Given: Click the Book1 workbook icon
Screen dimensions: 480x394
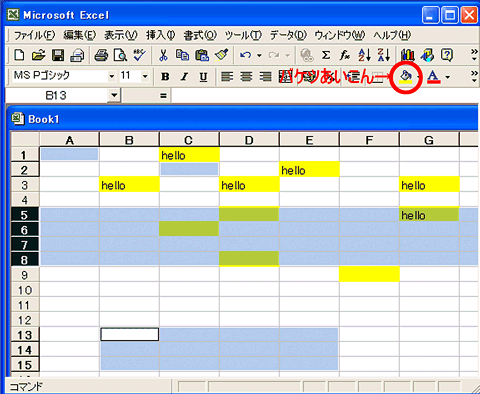Looking at the screenshot, I should pos(17,119).
